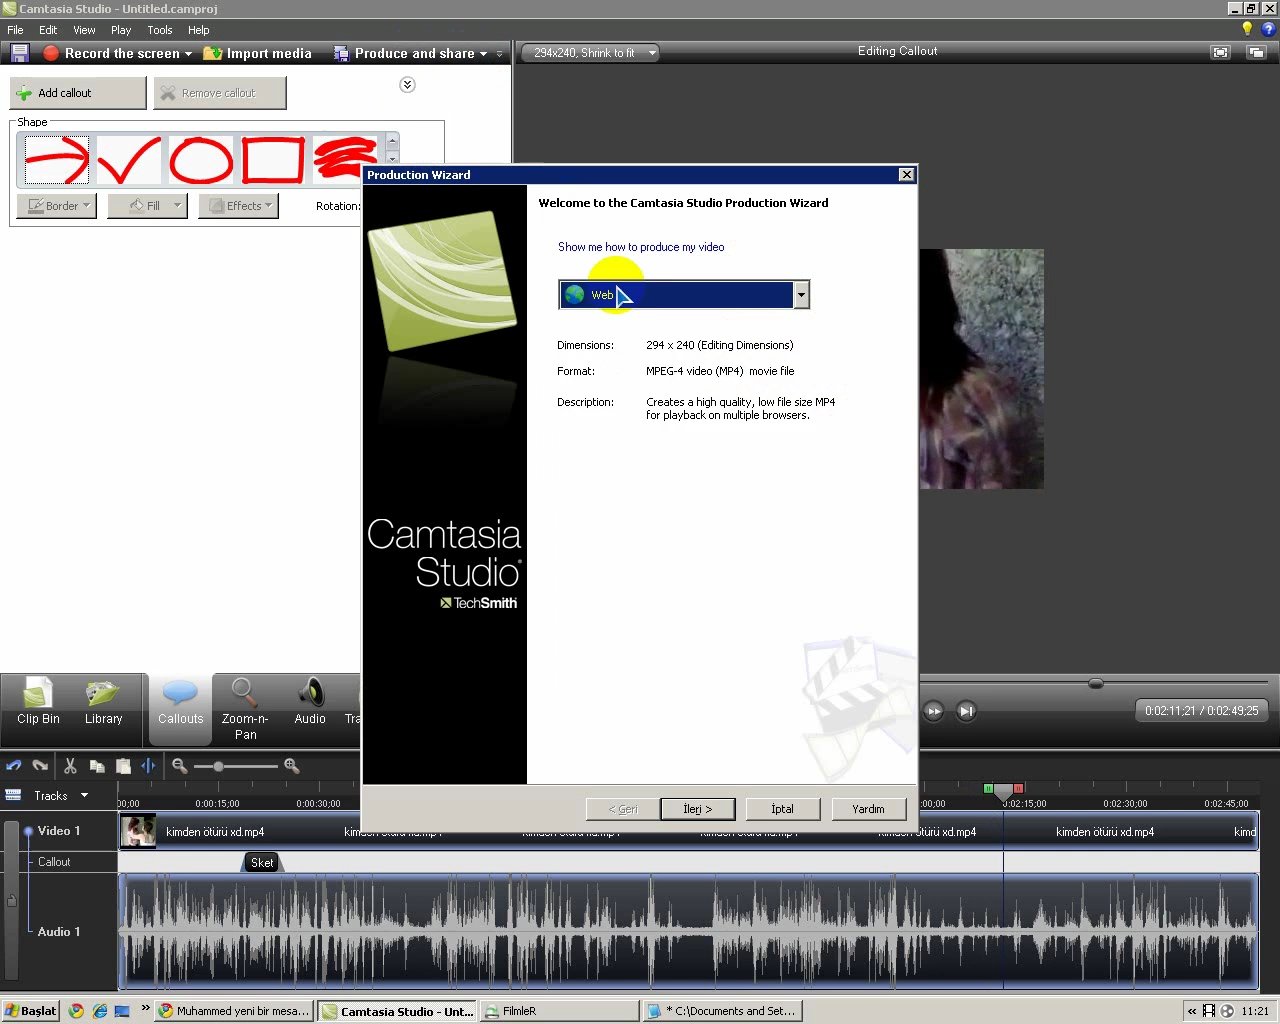Open the Produce and share dropdown arrow

pos(483,54)
